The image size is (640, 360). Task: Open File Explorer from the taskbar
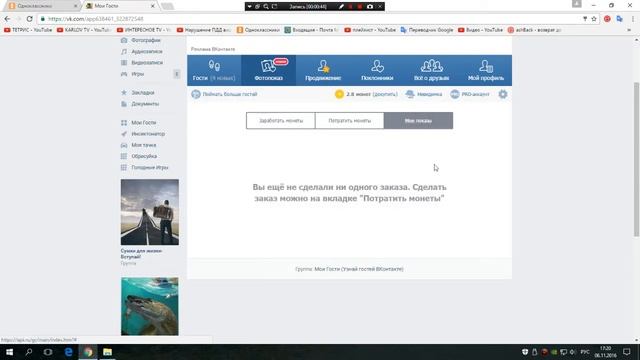pyautogui.click(x=107, y=352)
